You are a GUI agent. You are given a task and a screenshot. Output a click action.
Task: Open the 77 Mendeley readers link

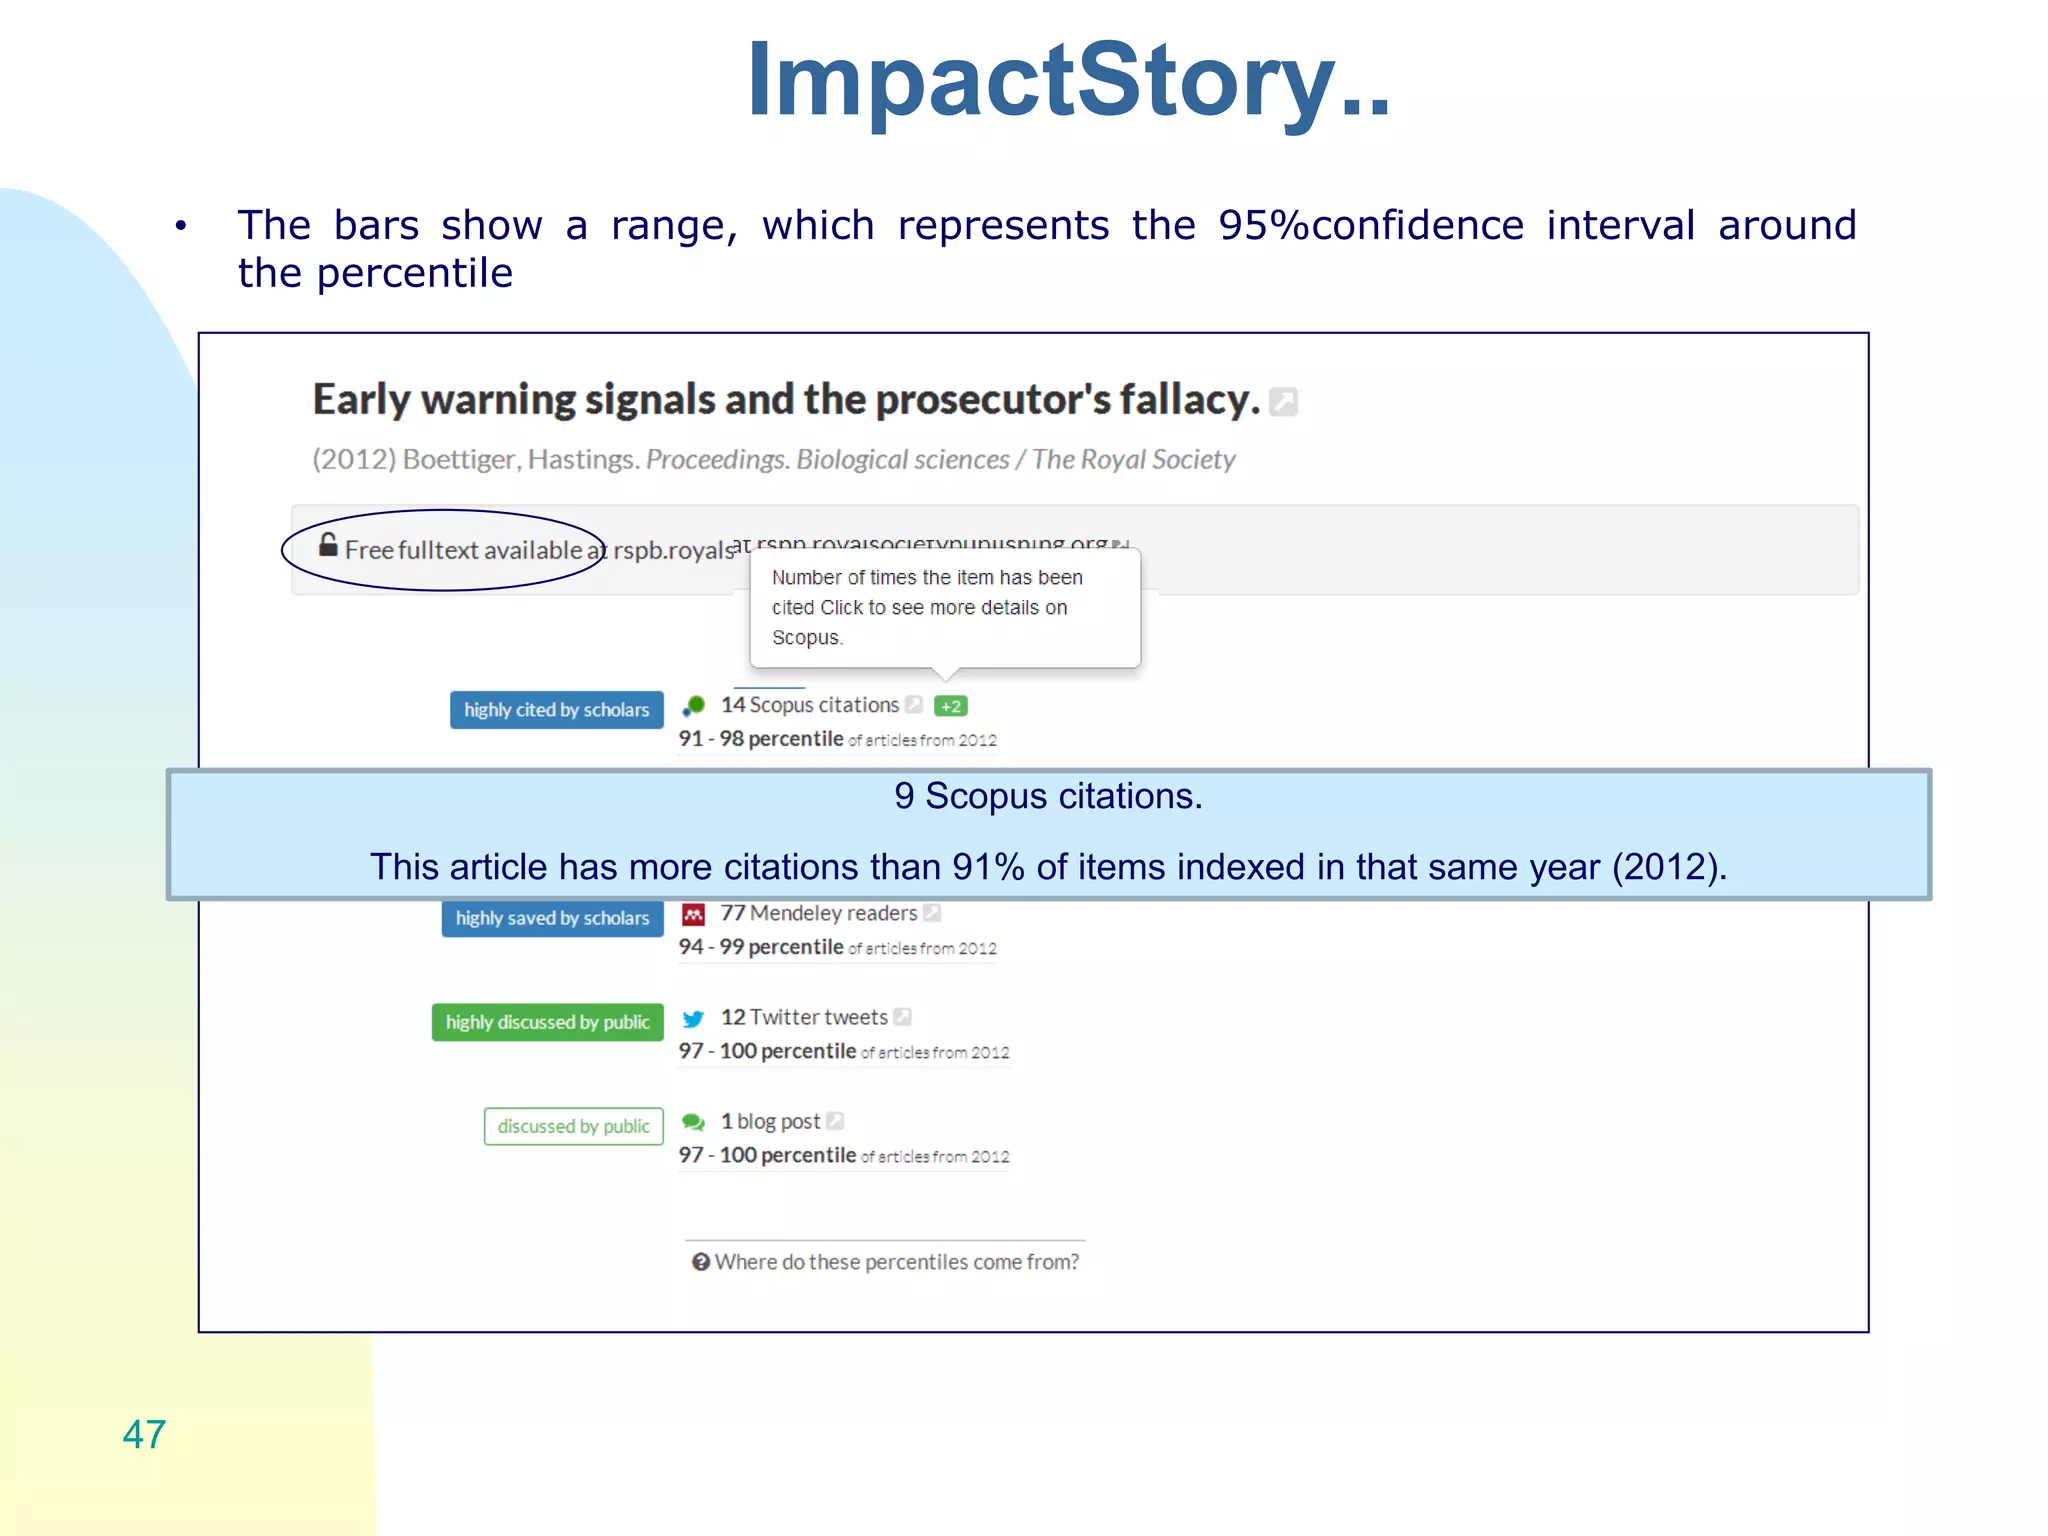[819, 913]
